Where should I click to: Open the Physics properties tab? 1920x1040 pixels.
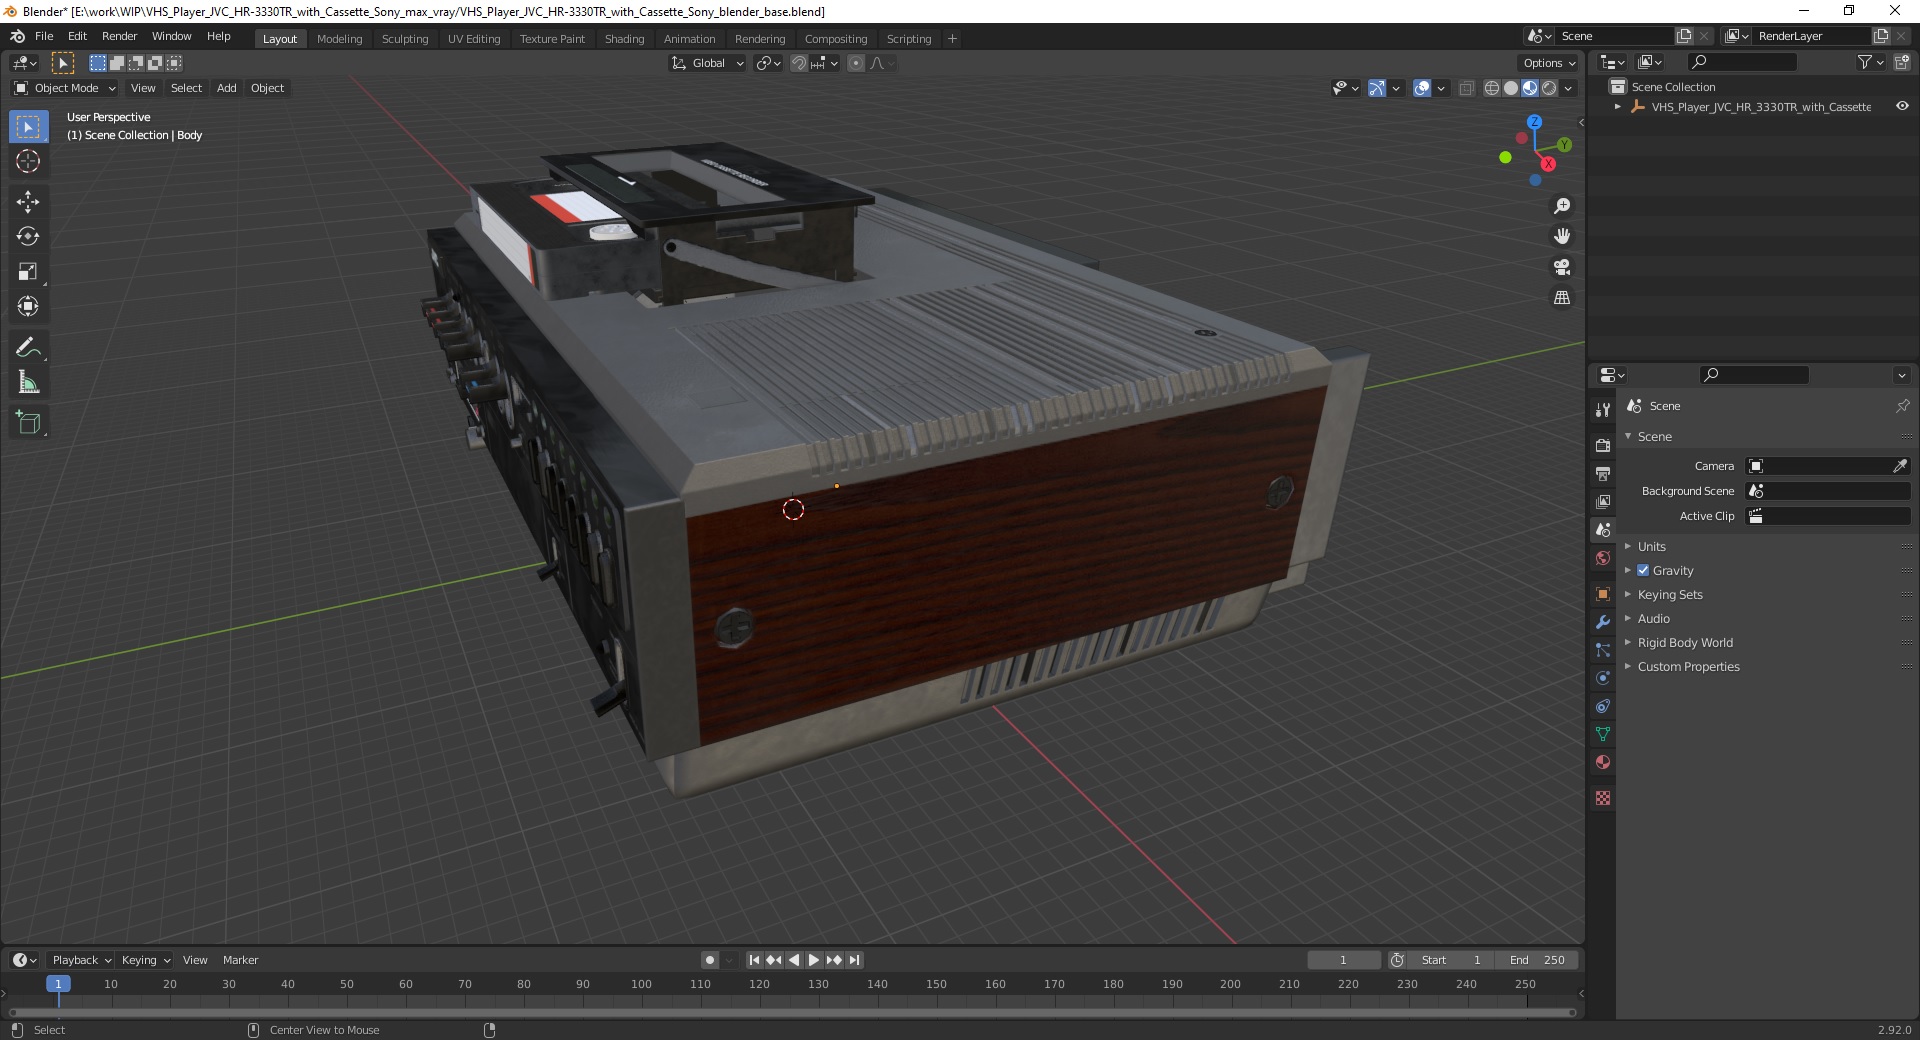(1603, 678)
